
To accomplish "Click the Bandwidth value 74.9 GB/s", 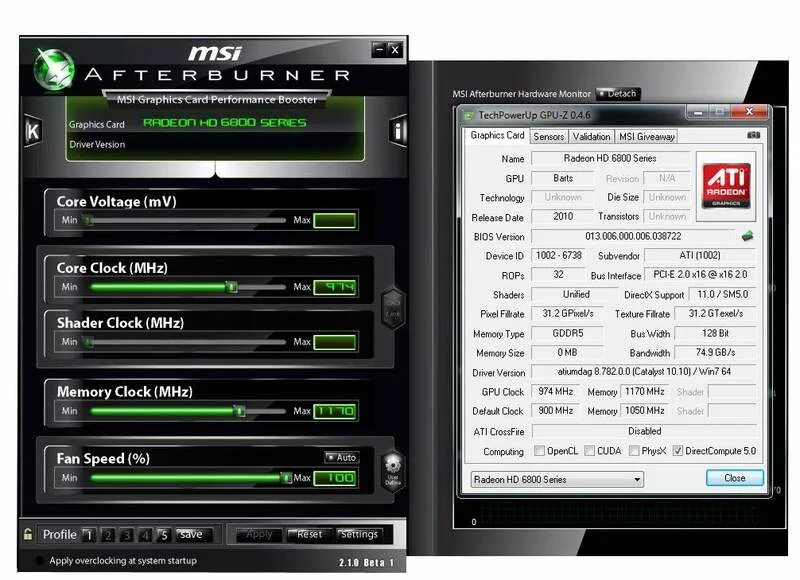I will (x=715, y=352).
